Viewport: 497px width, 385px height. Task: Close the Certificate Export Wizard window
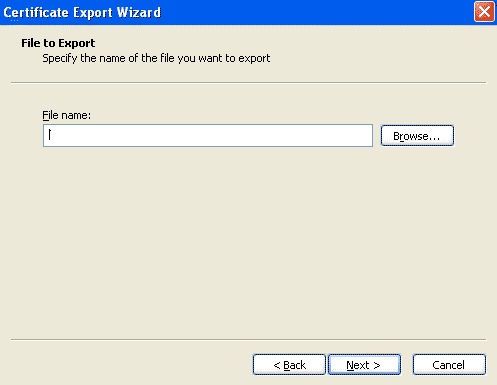point(484,12)
